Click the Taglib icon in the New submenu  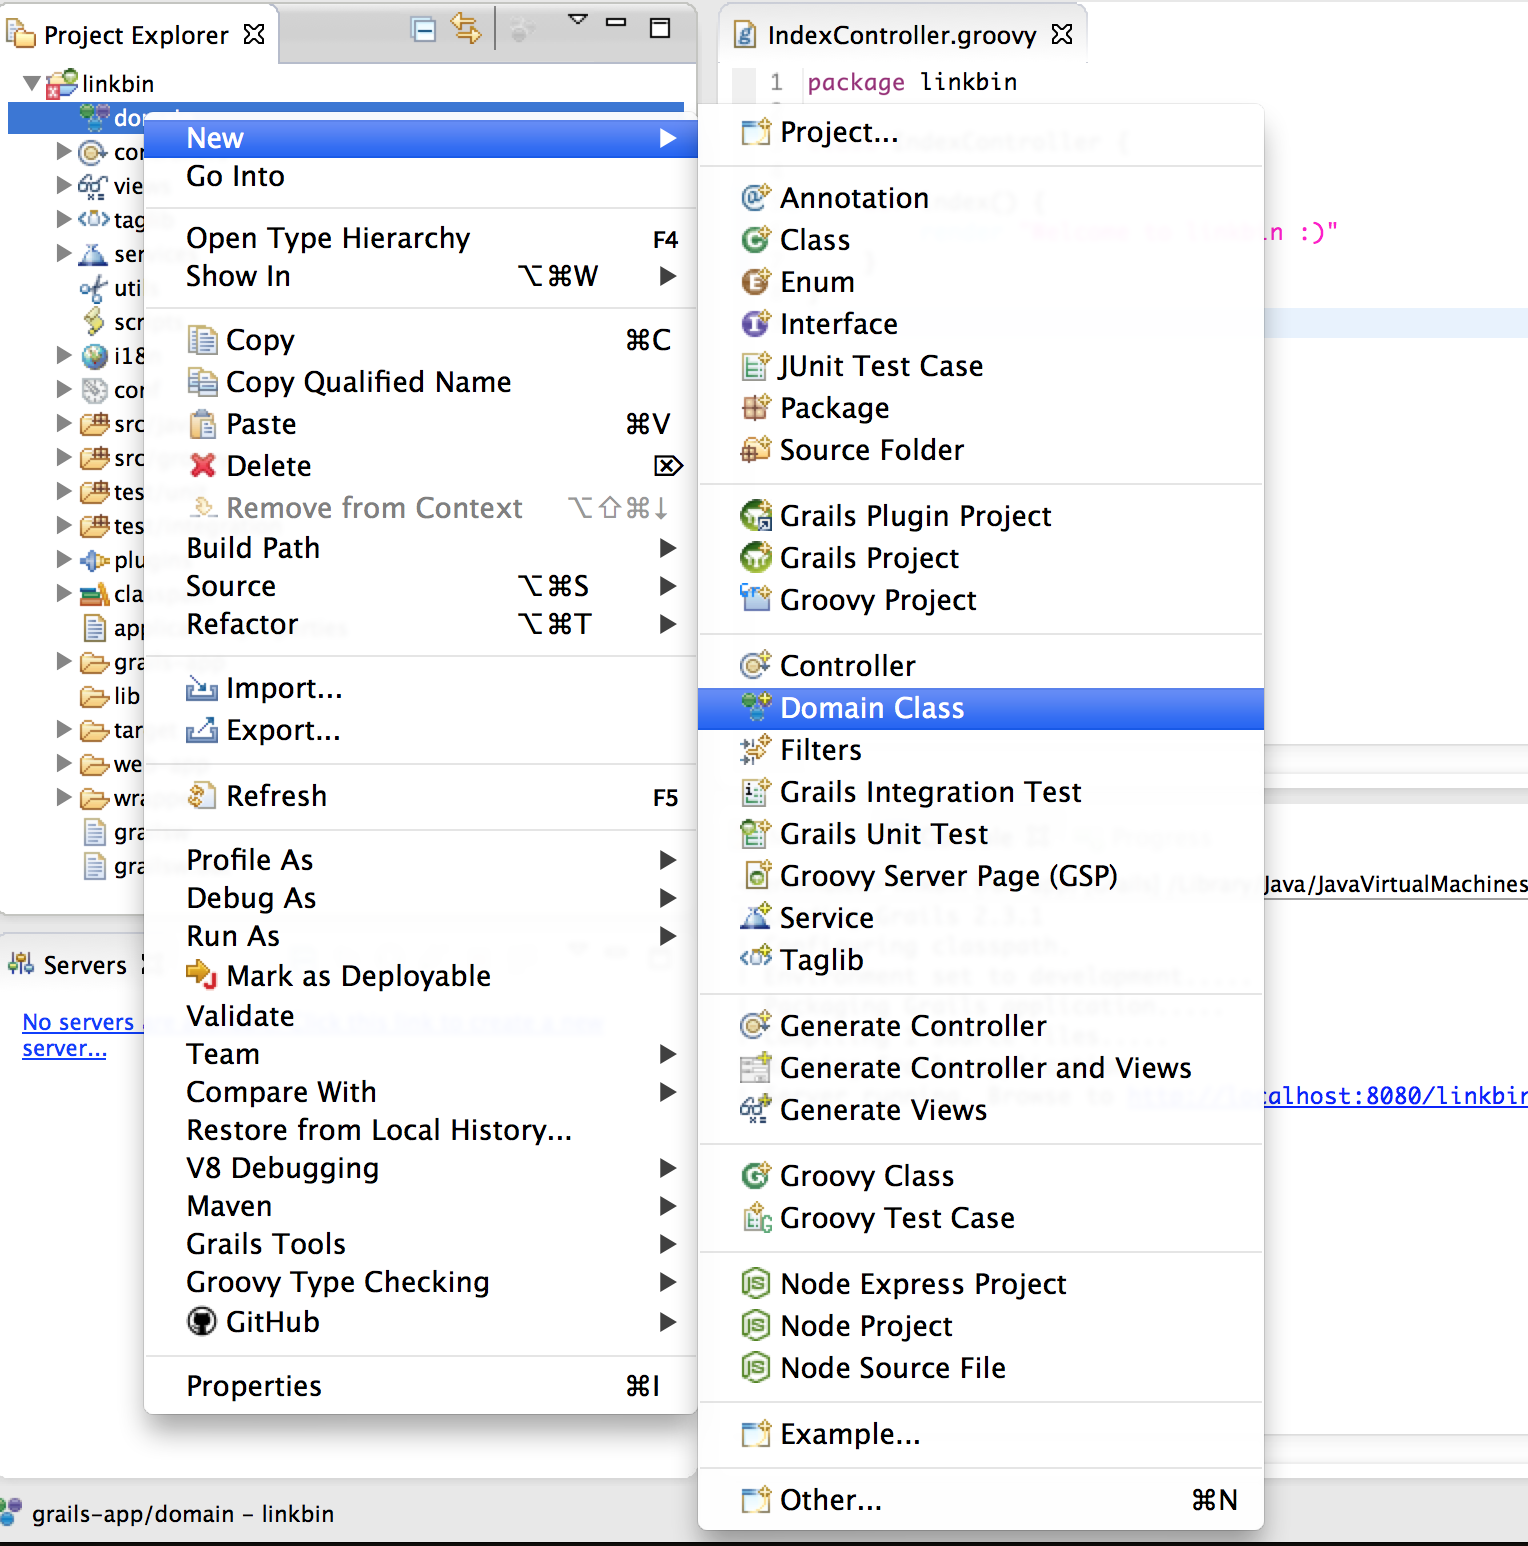click(754, 959)
